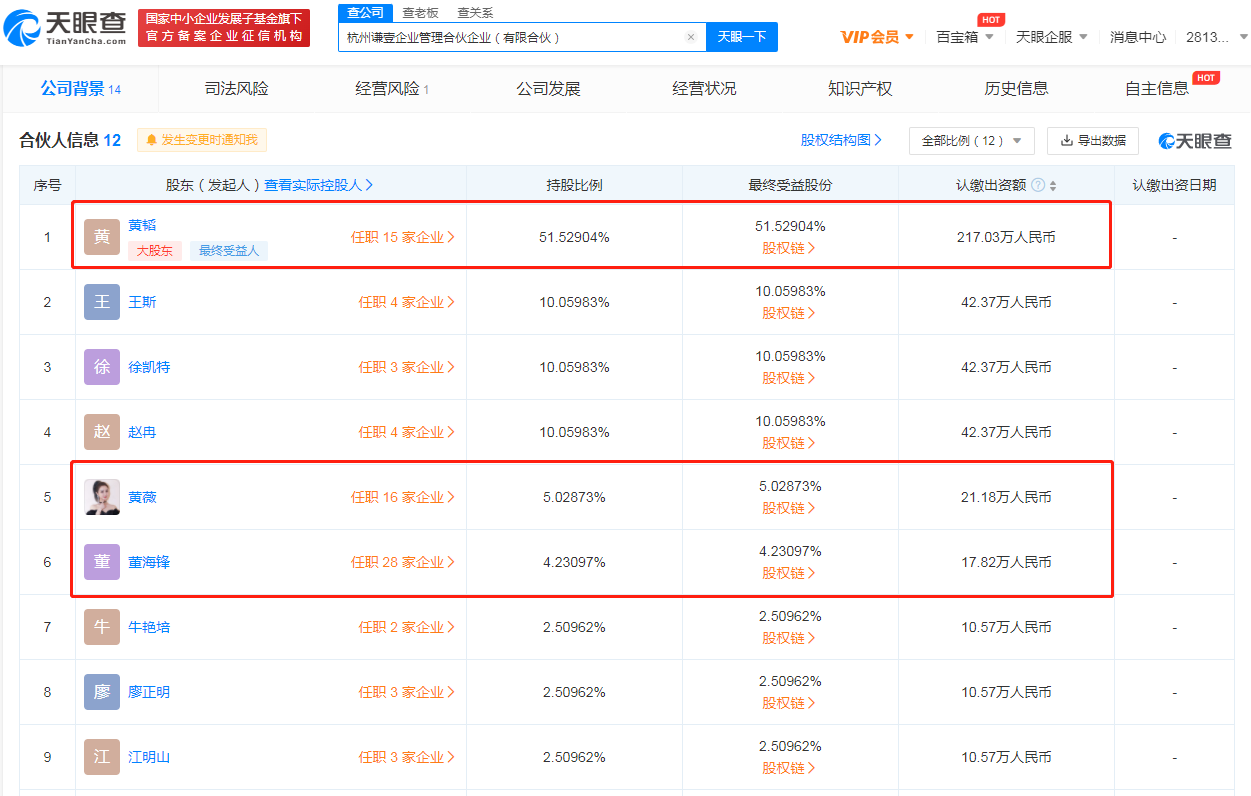Open 王斯's avatar tile
The width and height of the screenshot is (1251, 796).
[102, 302]
